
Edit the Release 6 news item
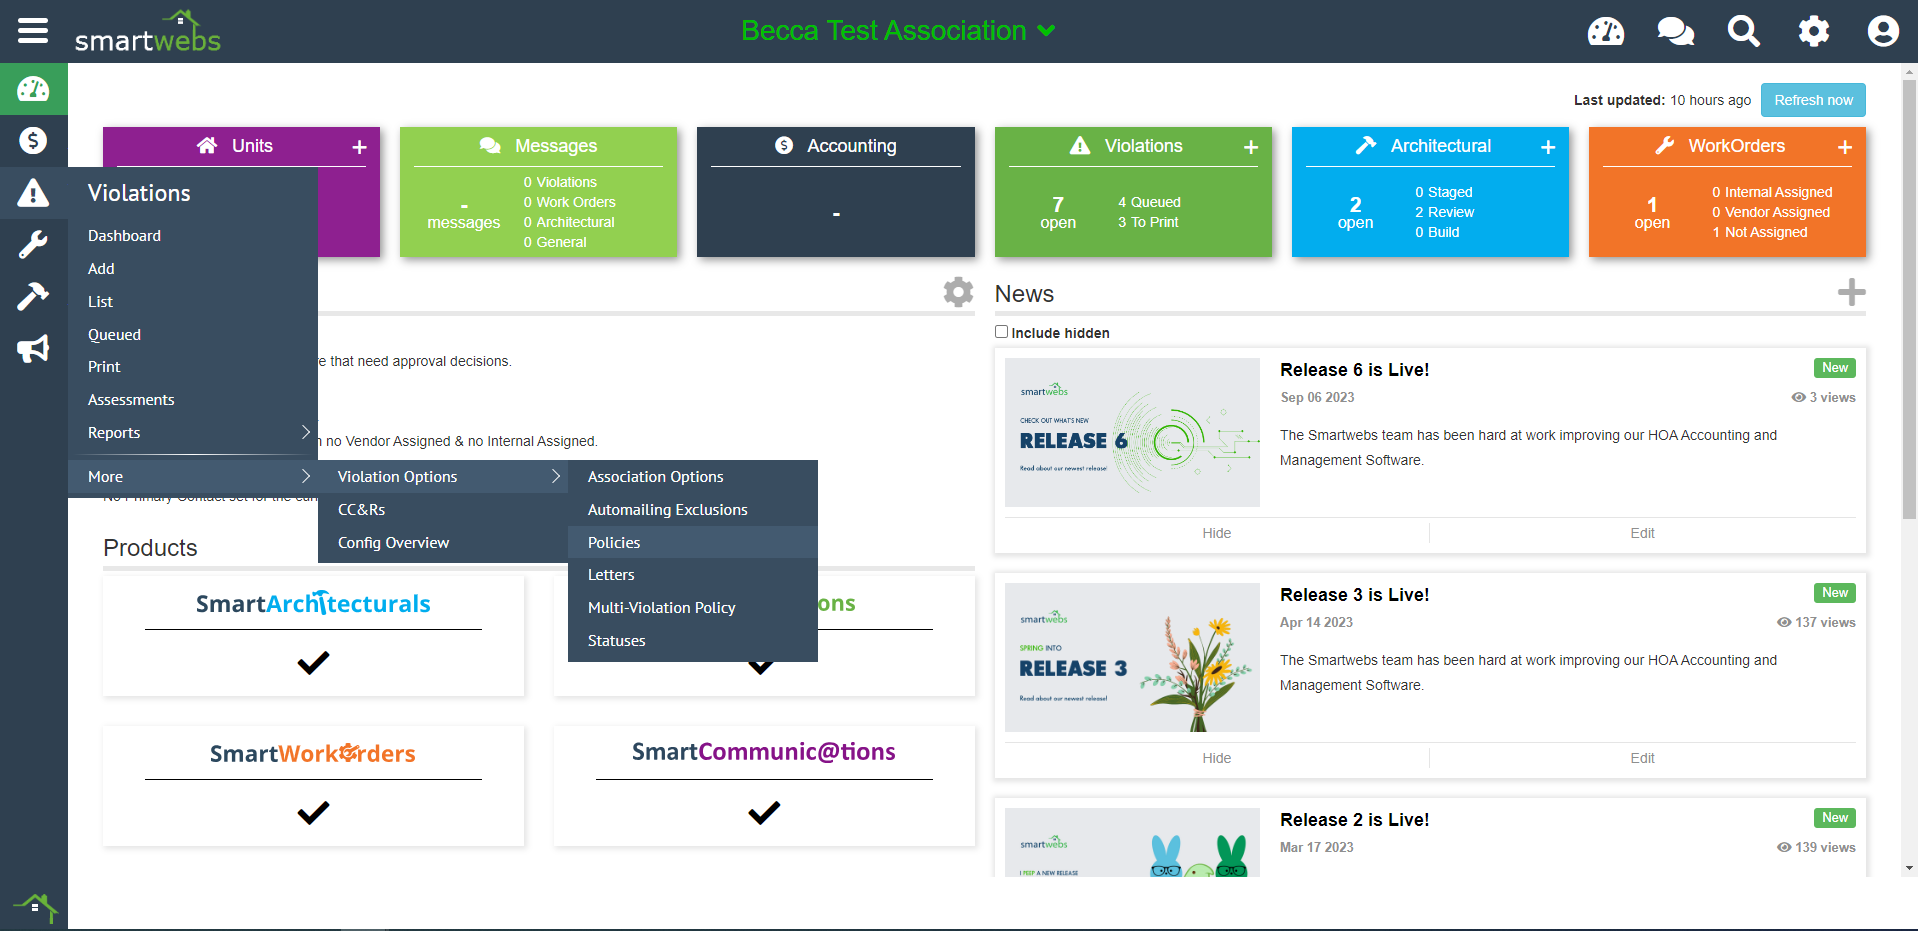coord(1642,533)
